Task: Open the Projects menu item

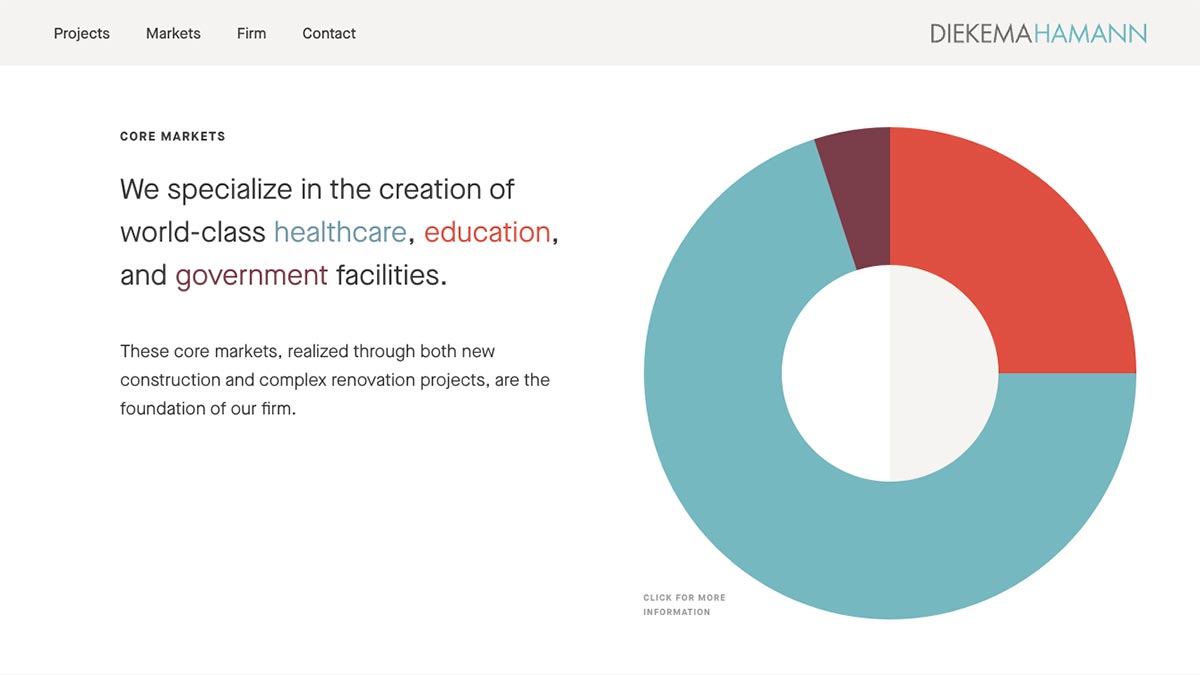Action: pos(82,33)
